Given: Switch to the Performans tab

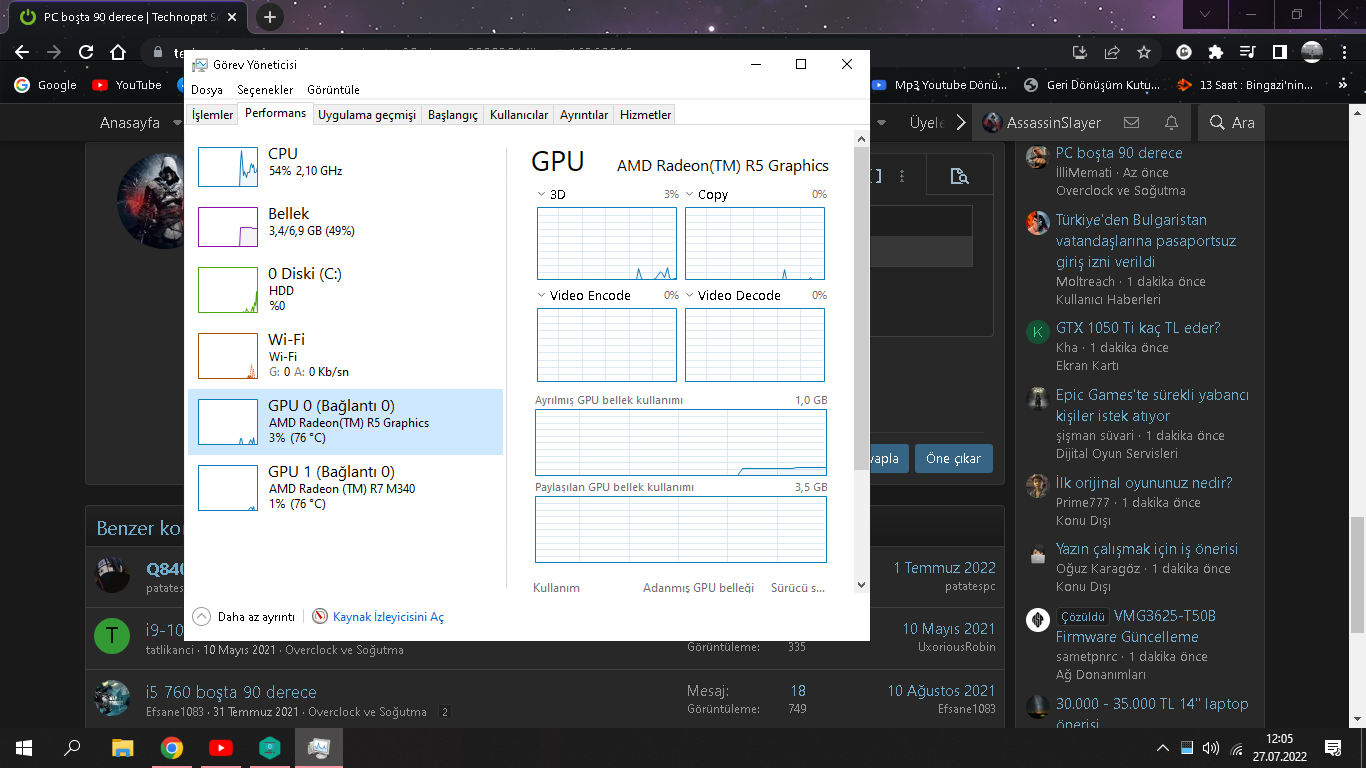Looking at the screenshot, I should coord(275,113).
